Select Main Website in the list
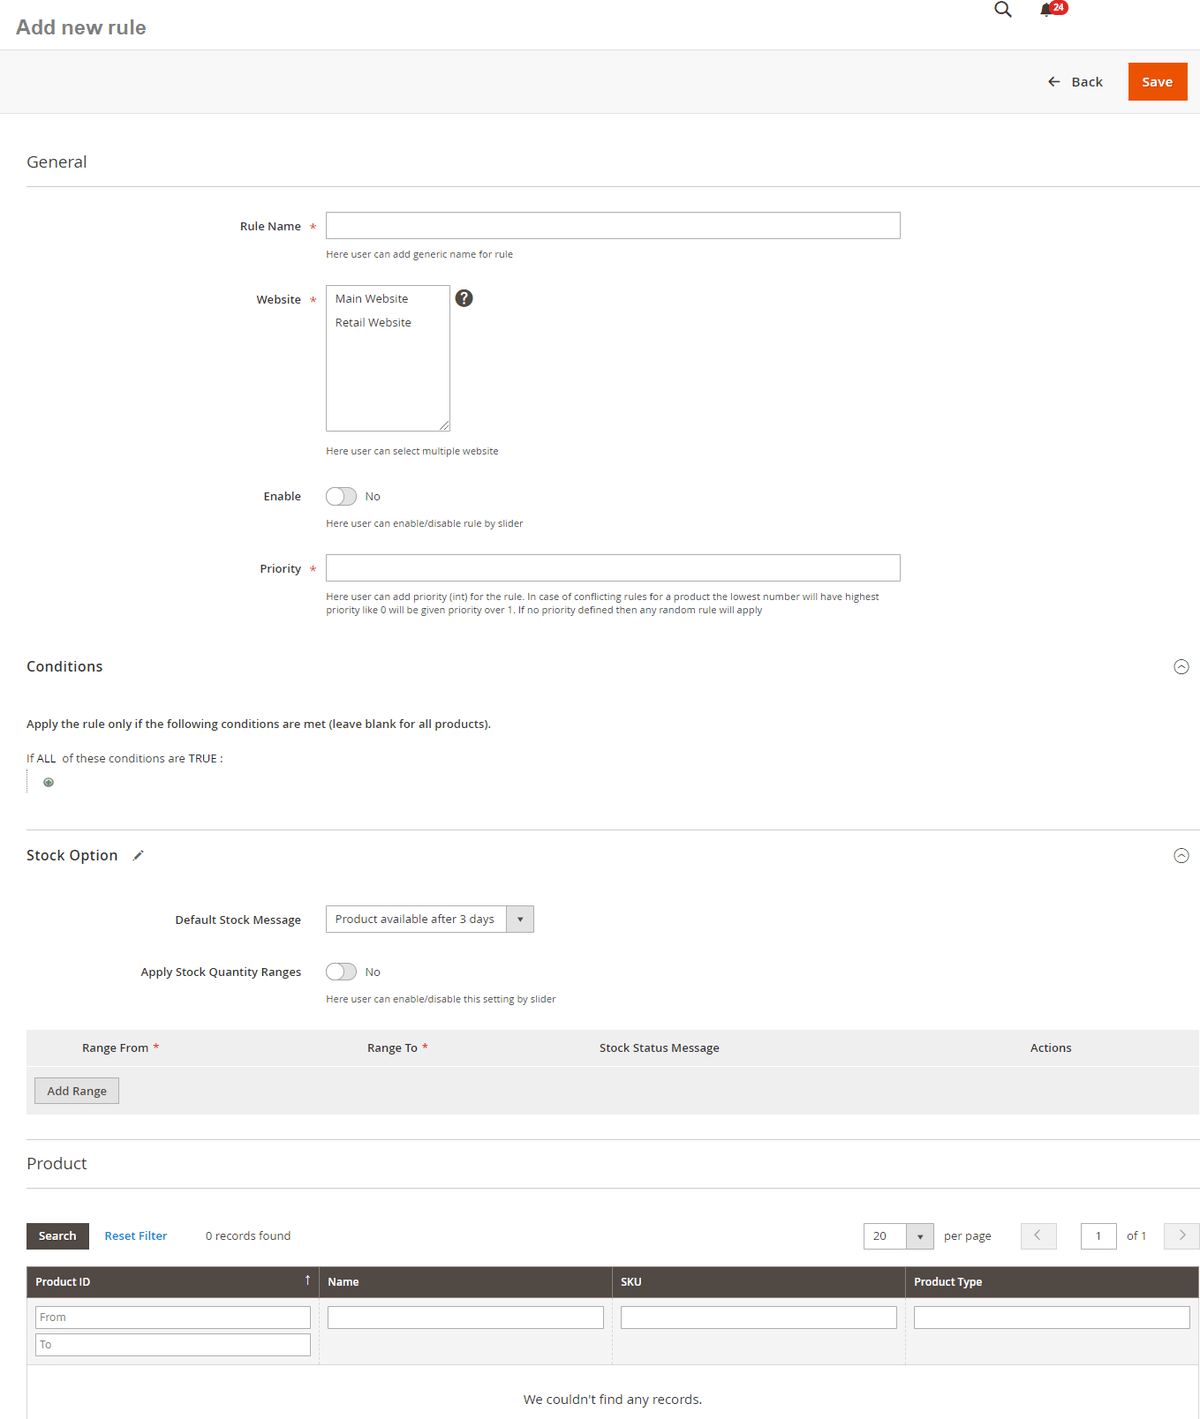The image size is (1200, 1419). pyautogui.click(x=372, y=299)
